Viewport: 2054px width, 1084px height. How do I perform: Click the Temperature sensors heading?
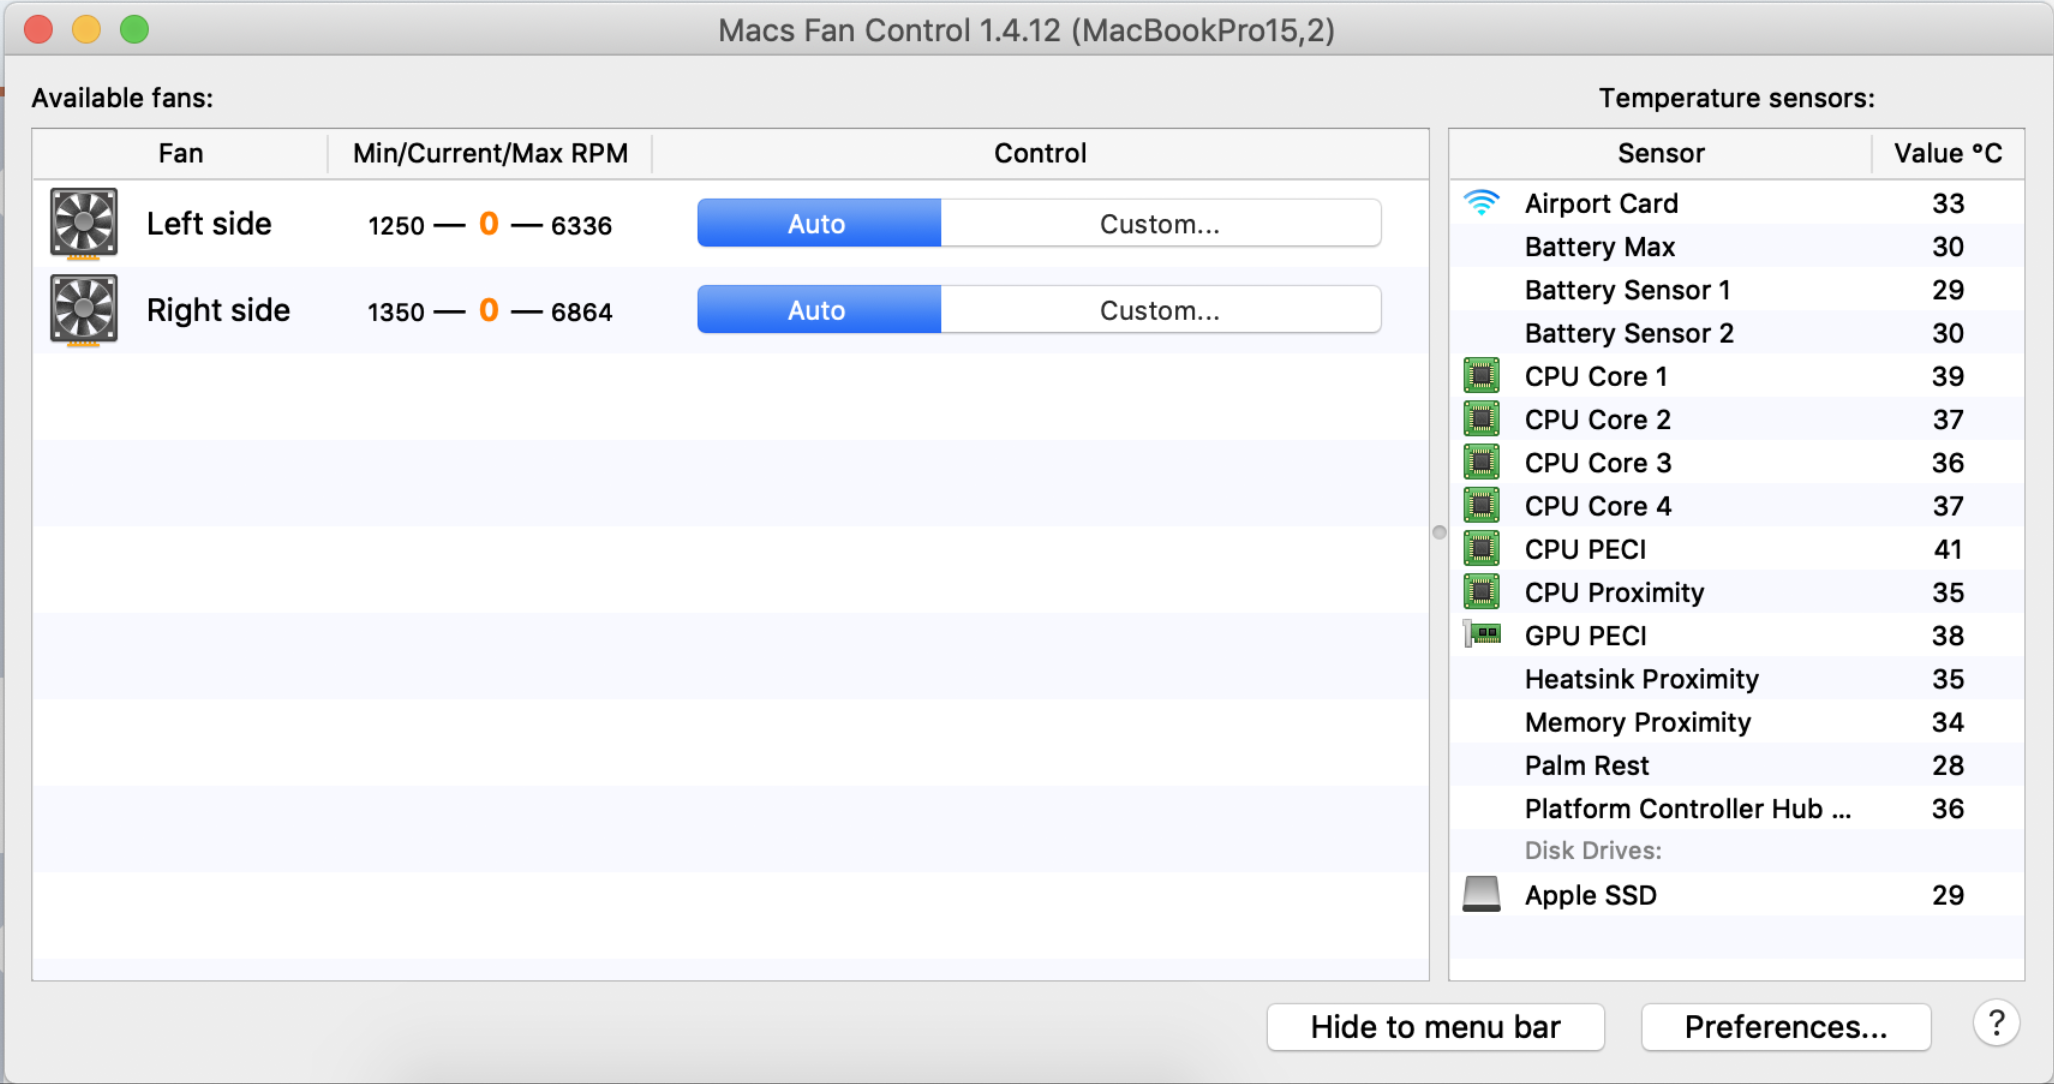click(1736, 98)
